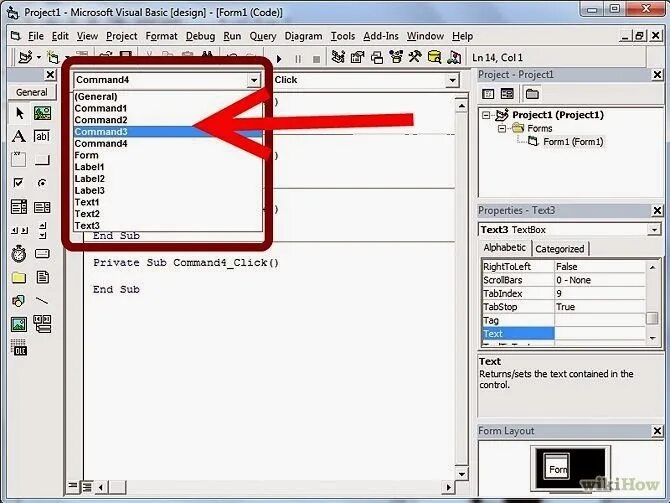Select Form1 (Form1) in project tree

pos(573,142)
